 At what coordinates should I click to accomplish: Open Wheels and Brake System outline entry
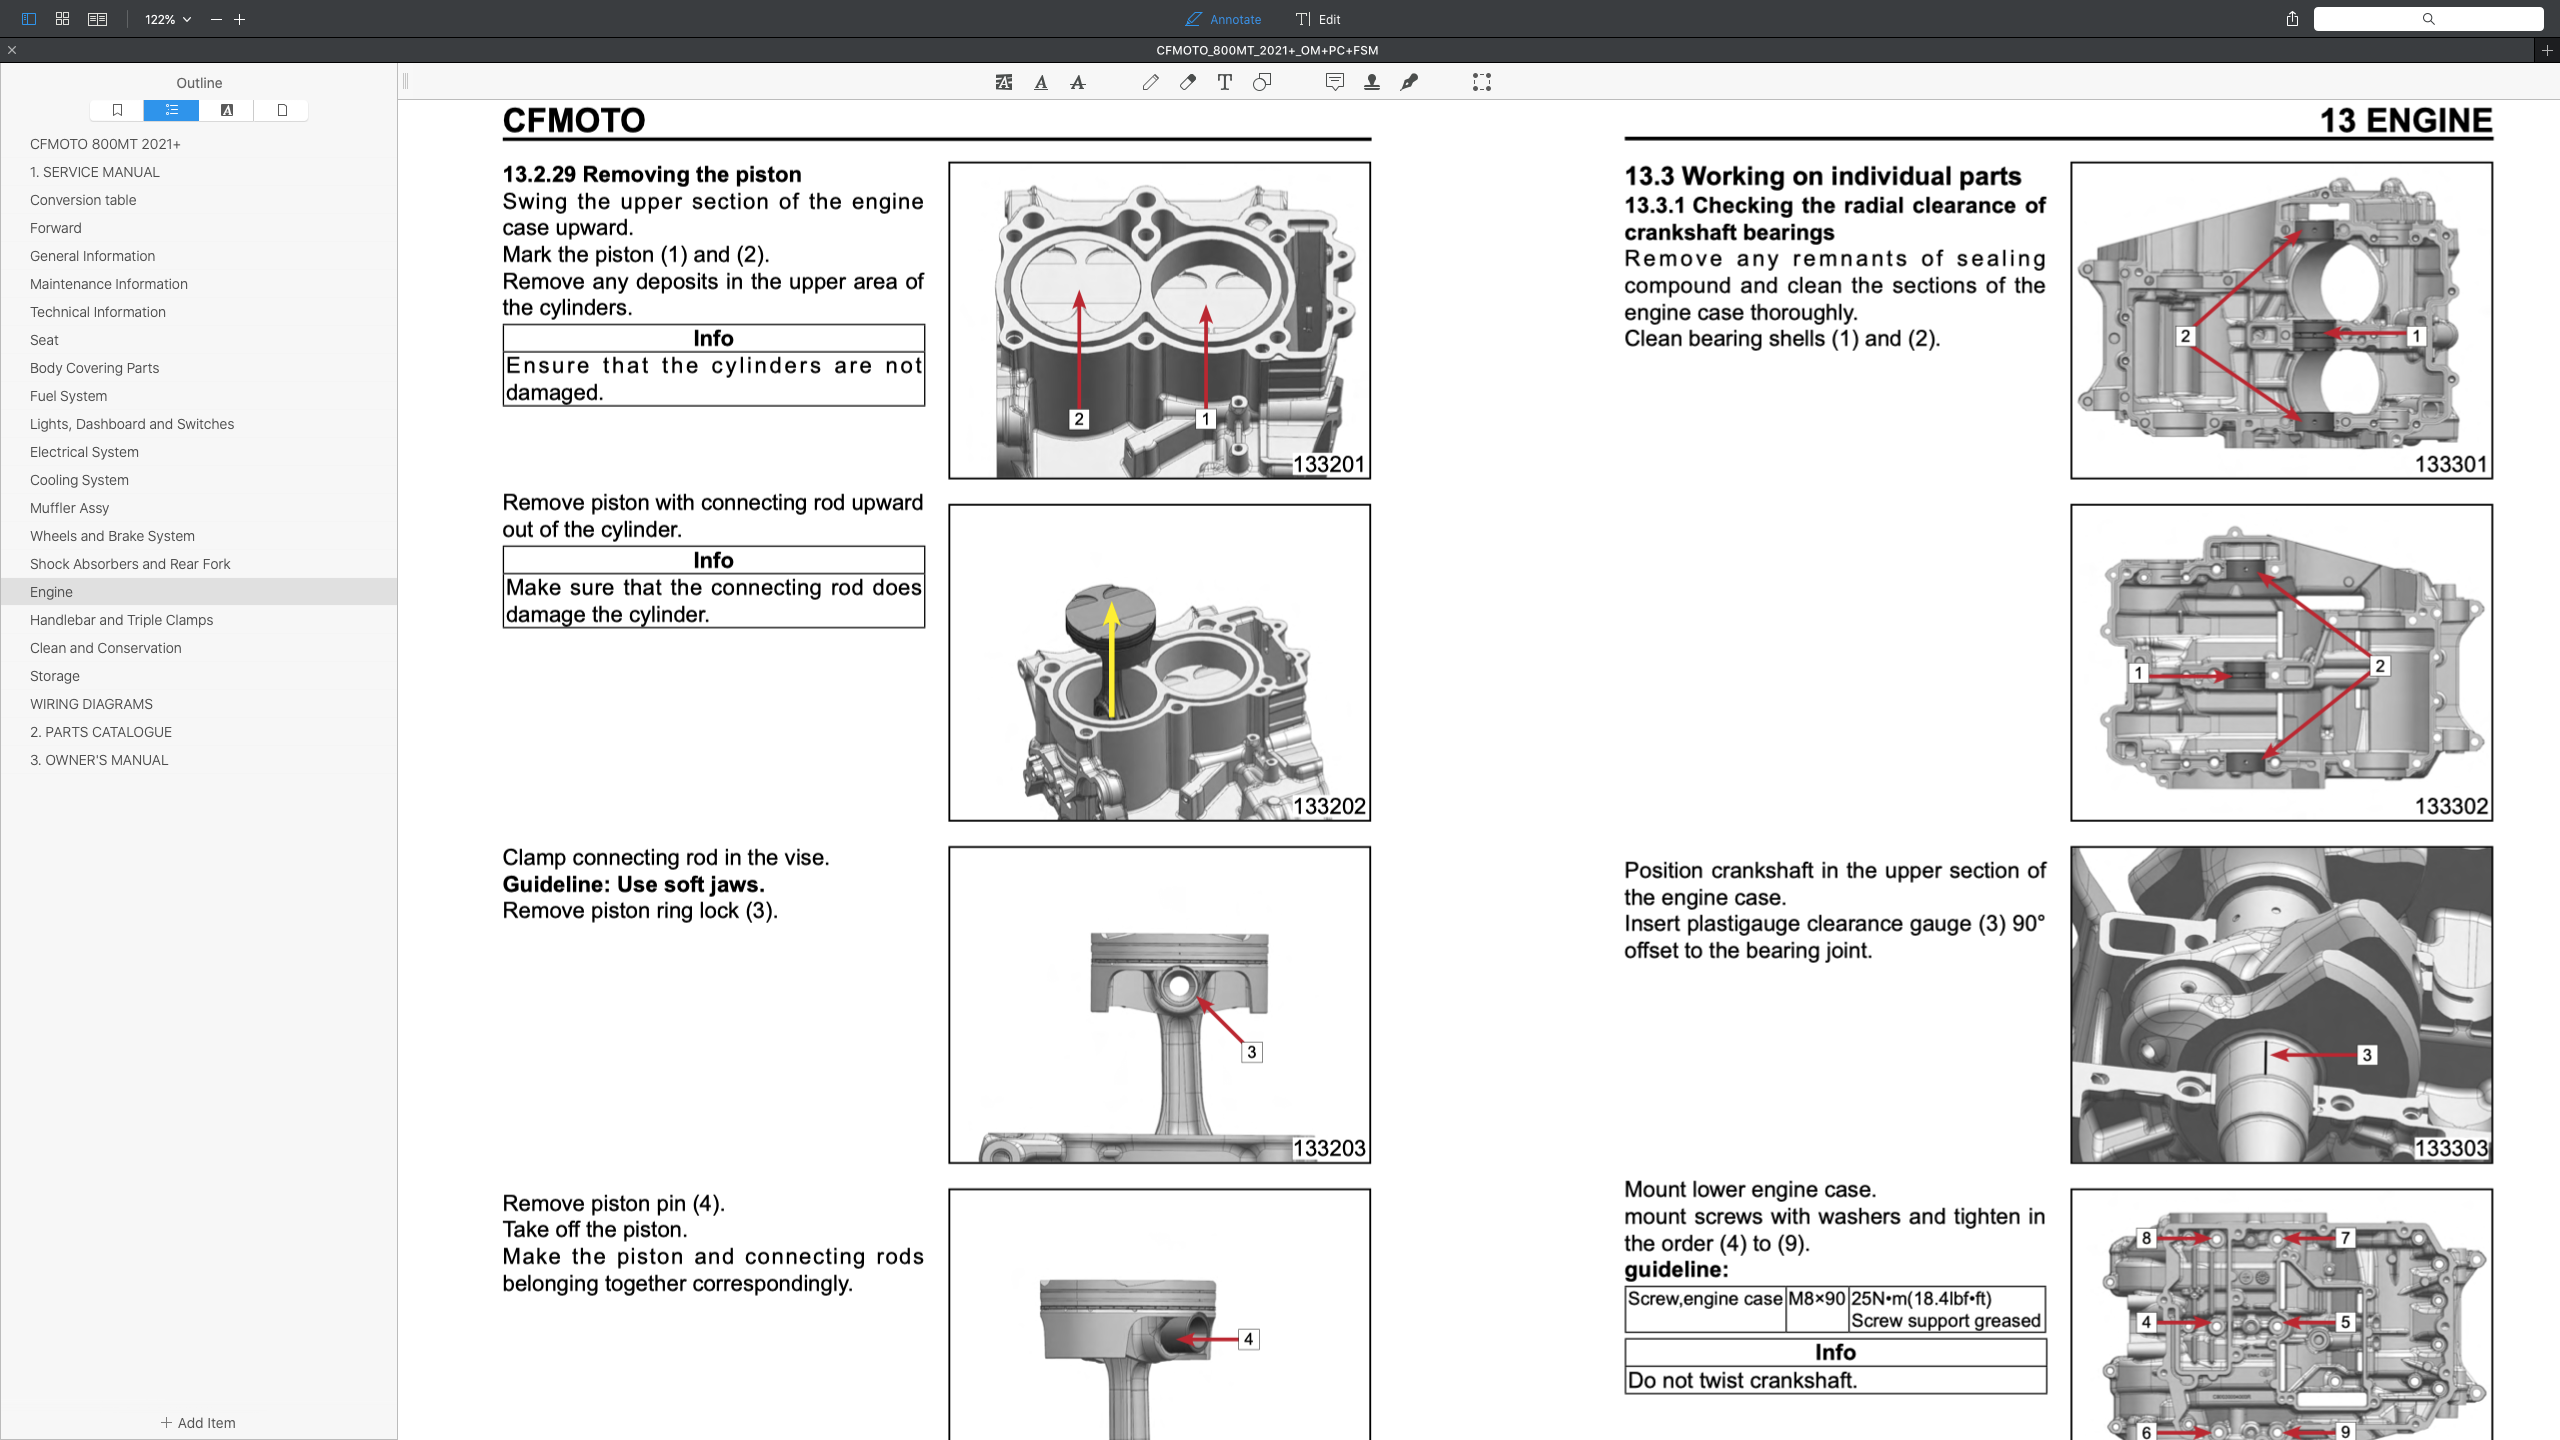(x=112, y=536)
